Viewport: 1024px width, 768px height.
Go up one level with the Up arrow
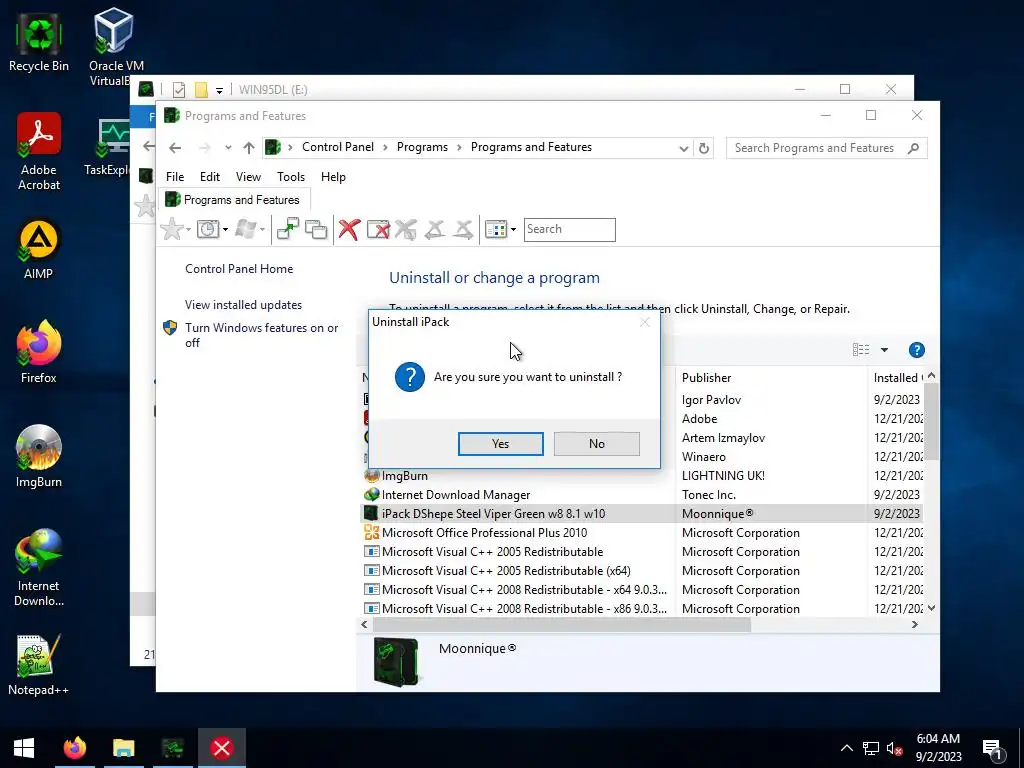coord(249,148)
